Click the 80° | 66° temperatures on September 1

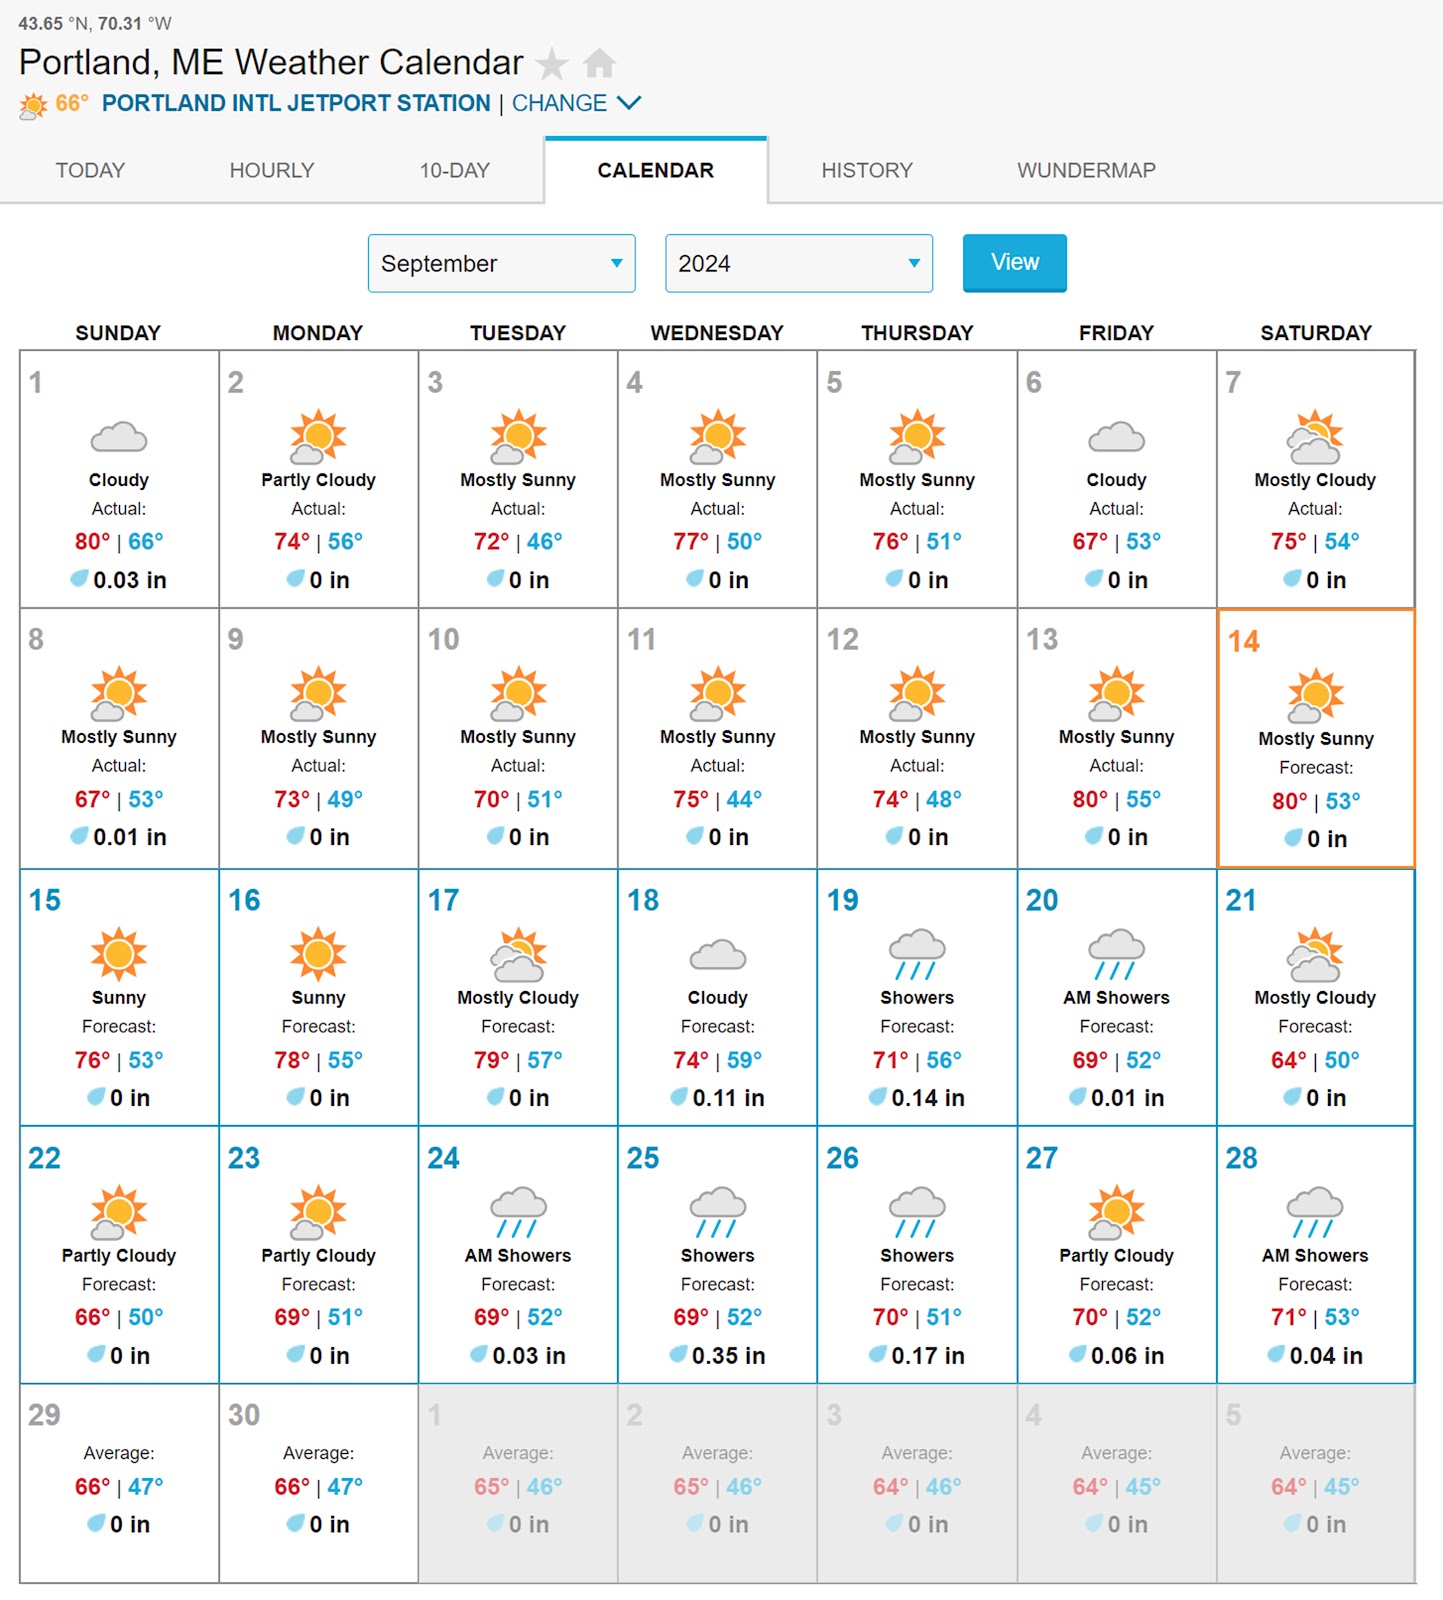[x=119, y=541]
